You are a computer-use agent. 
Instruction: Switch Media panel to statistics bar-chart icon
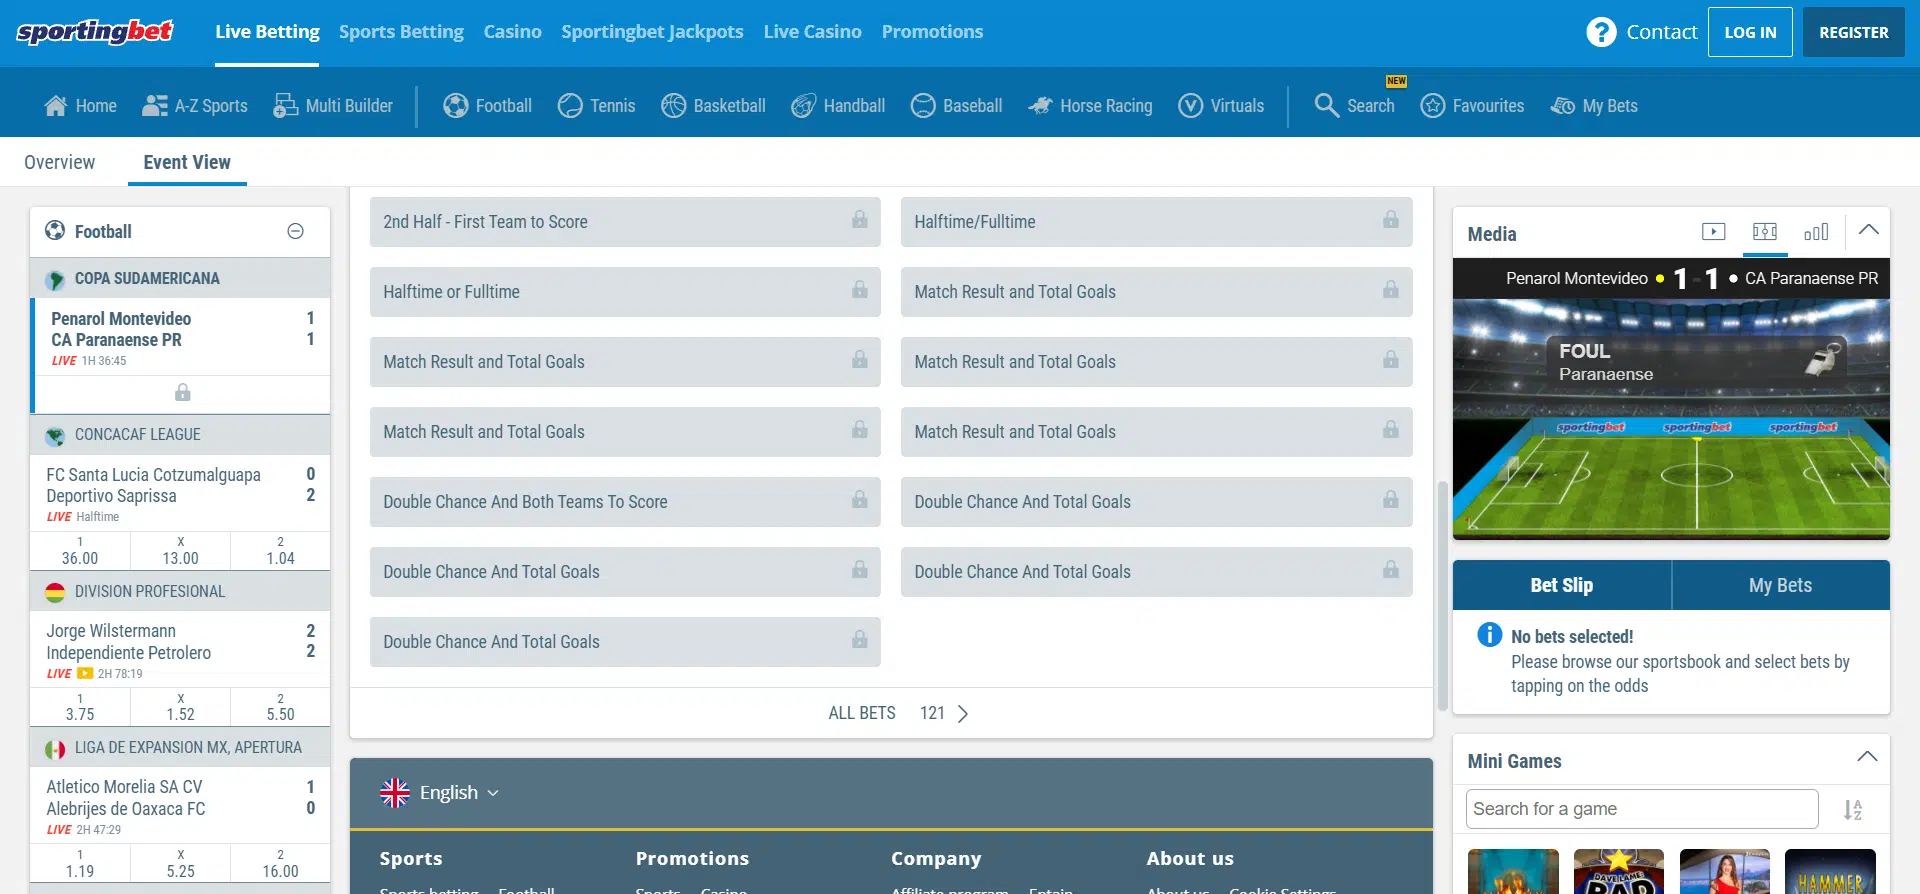pos(1816,232)
